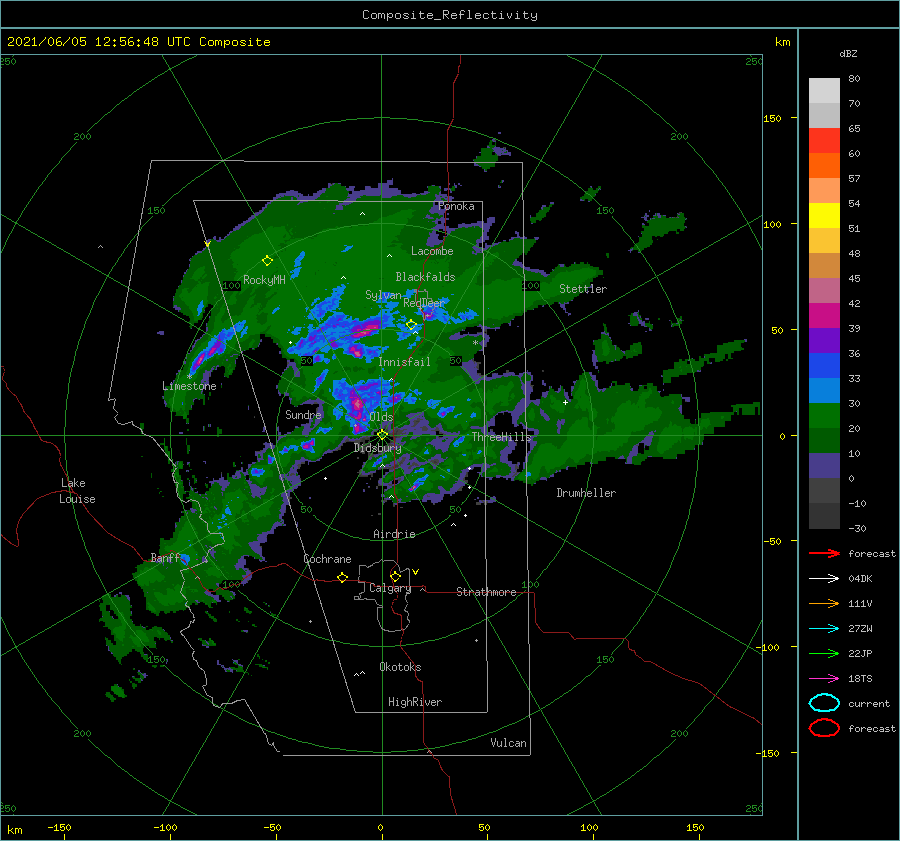Click the Calgary city label
Viewport: 900px width, 841px height.
coord(390,588)
